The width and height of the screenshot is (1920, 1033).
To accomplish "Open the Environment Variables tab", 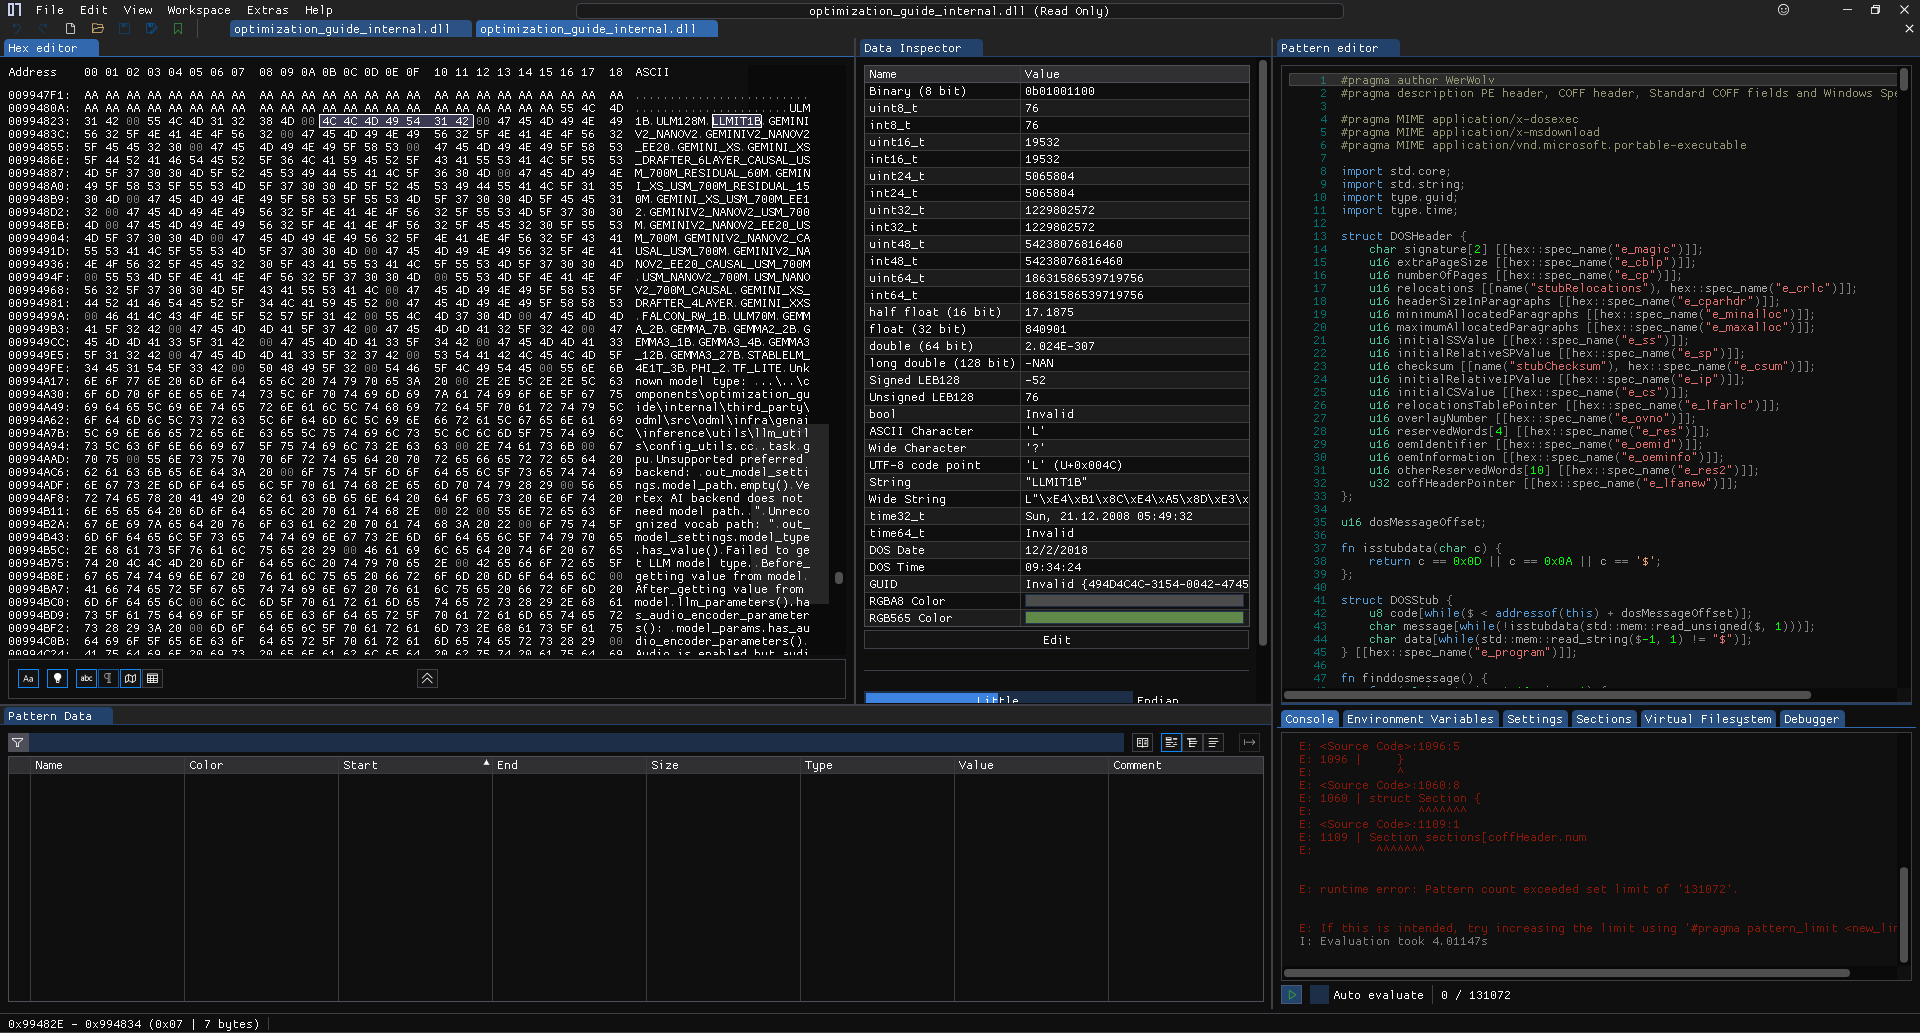I will coord(1420,719).
